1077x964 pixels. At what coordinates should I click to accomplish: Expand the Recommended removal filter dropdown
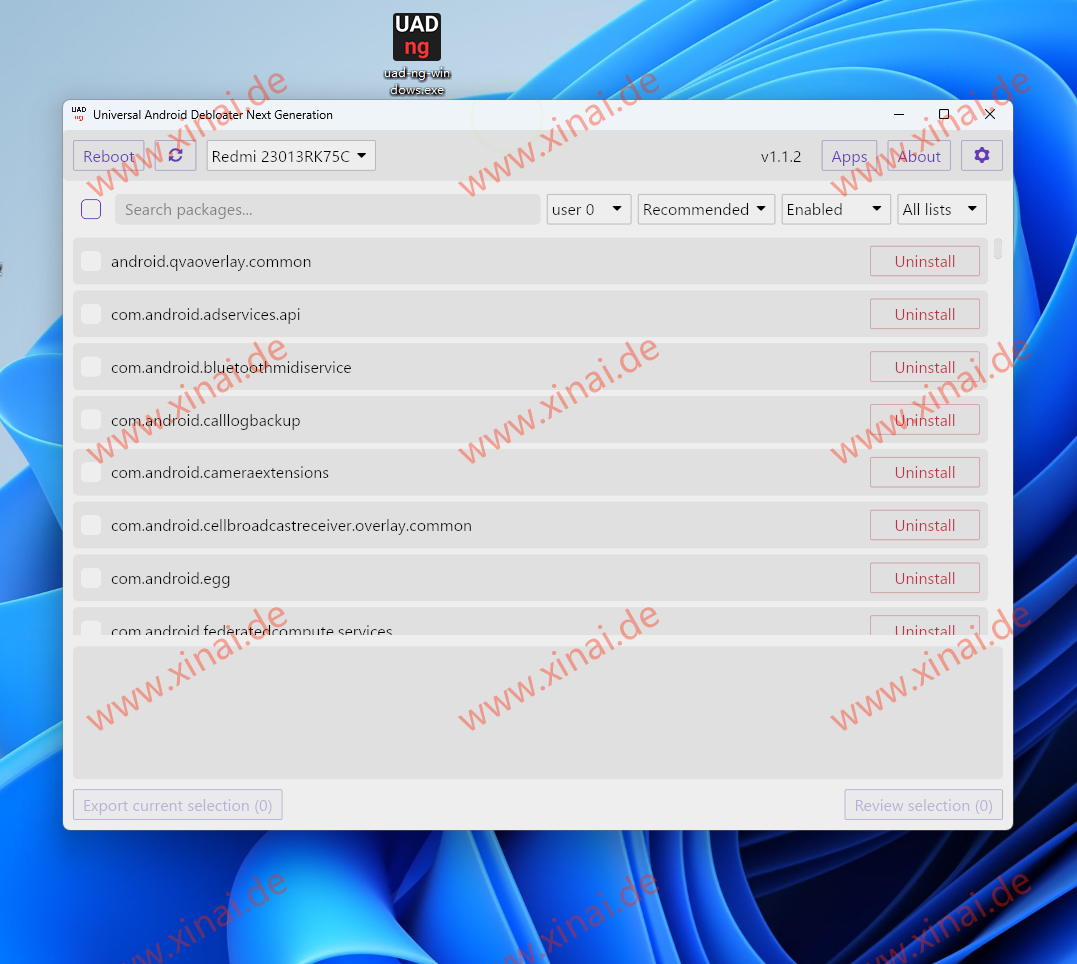tap(706, 210)
